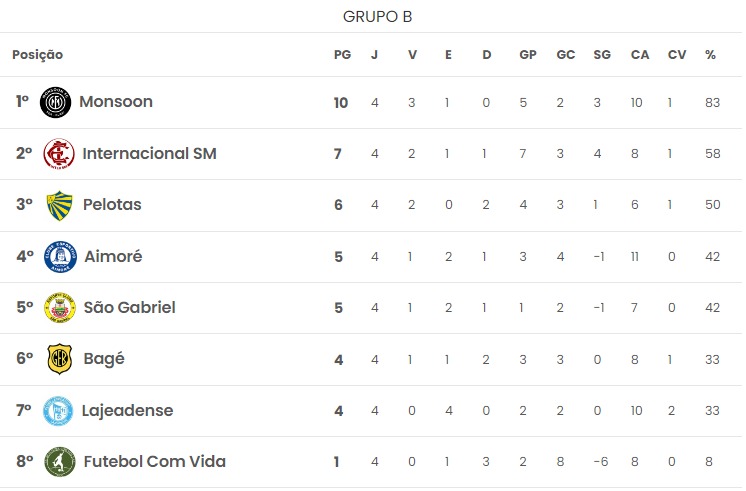Open the Monsoon team name link

[116, 101]
